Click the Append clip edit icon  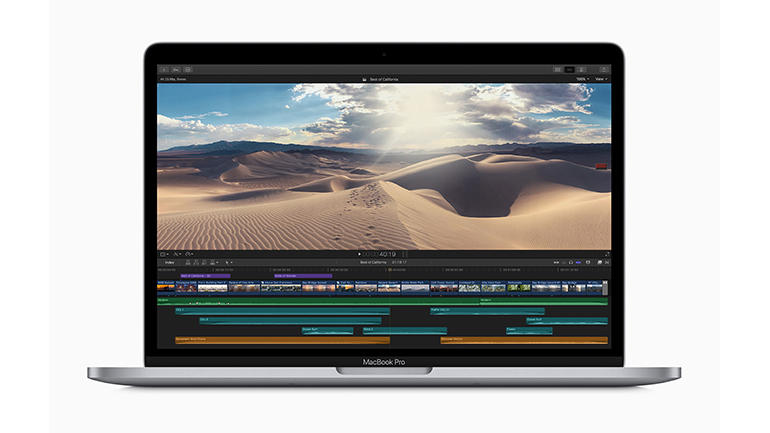[x=204, y=263]
